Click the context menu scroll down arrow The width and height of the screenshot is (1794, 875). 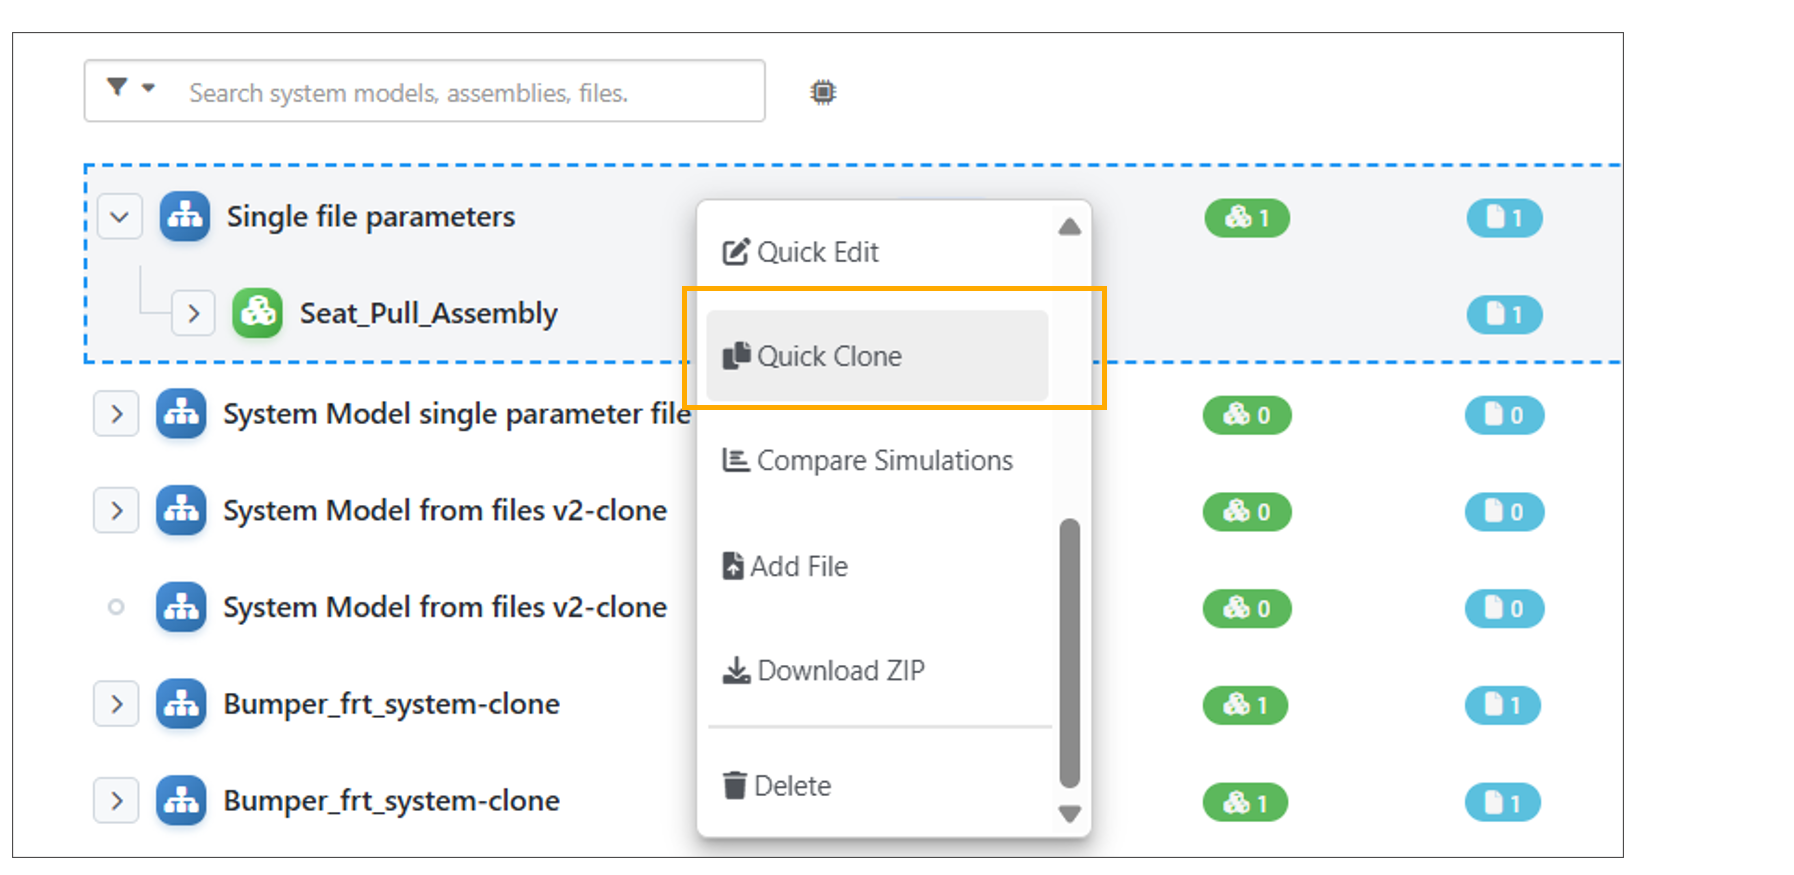coord(1069,814)
